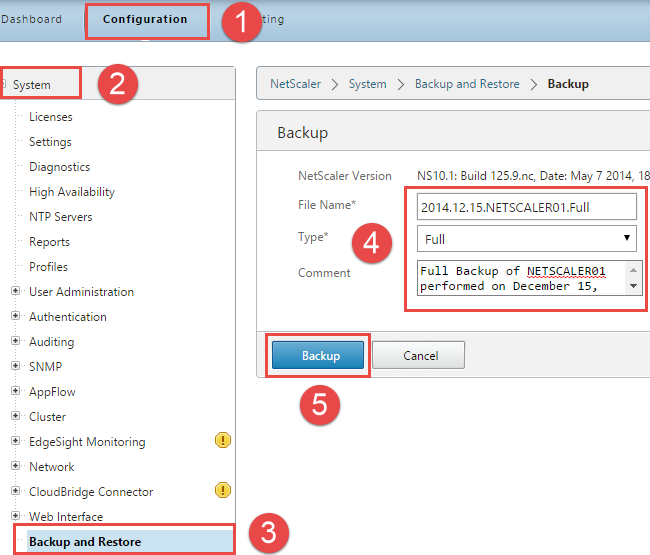The height and width of the screenshot is (555, 650).
Task: Click CloudBridge Connector warning icon
Action: [x=223, y=490]
